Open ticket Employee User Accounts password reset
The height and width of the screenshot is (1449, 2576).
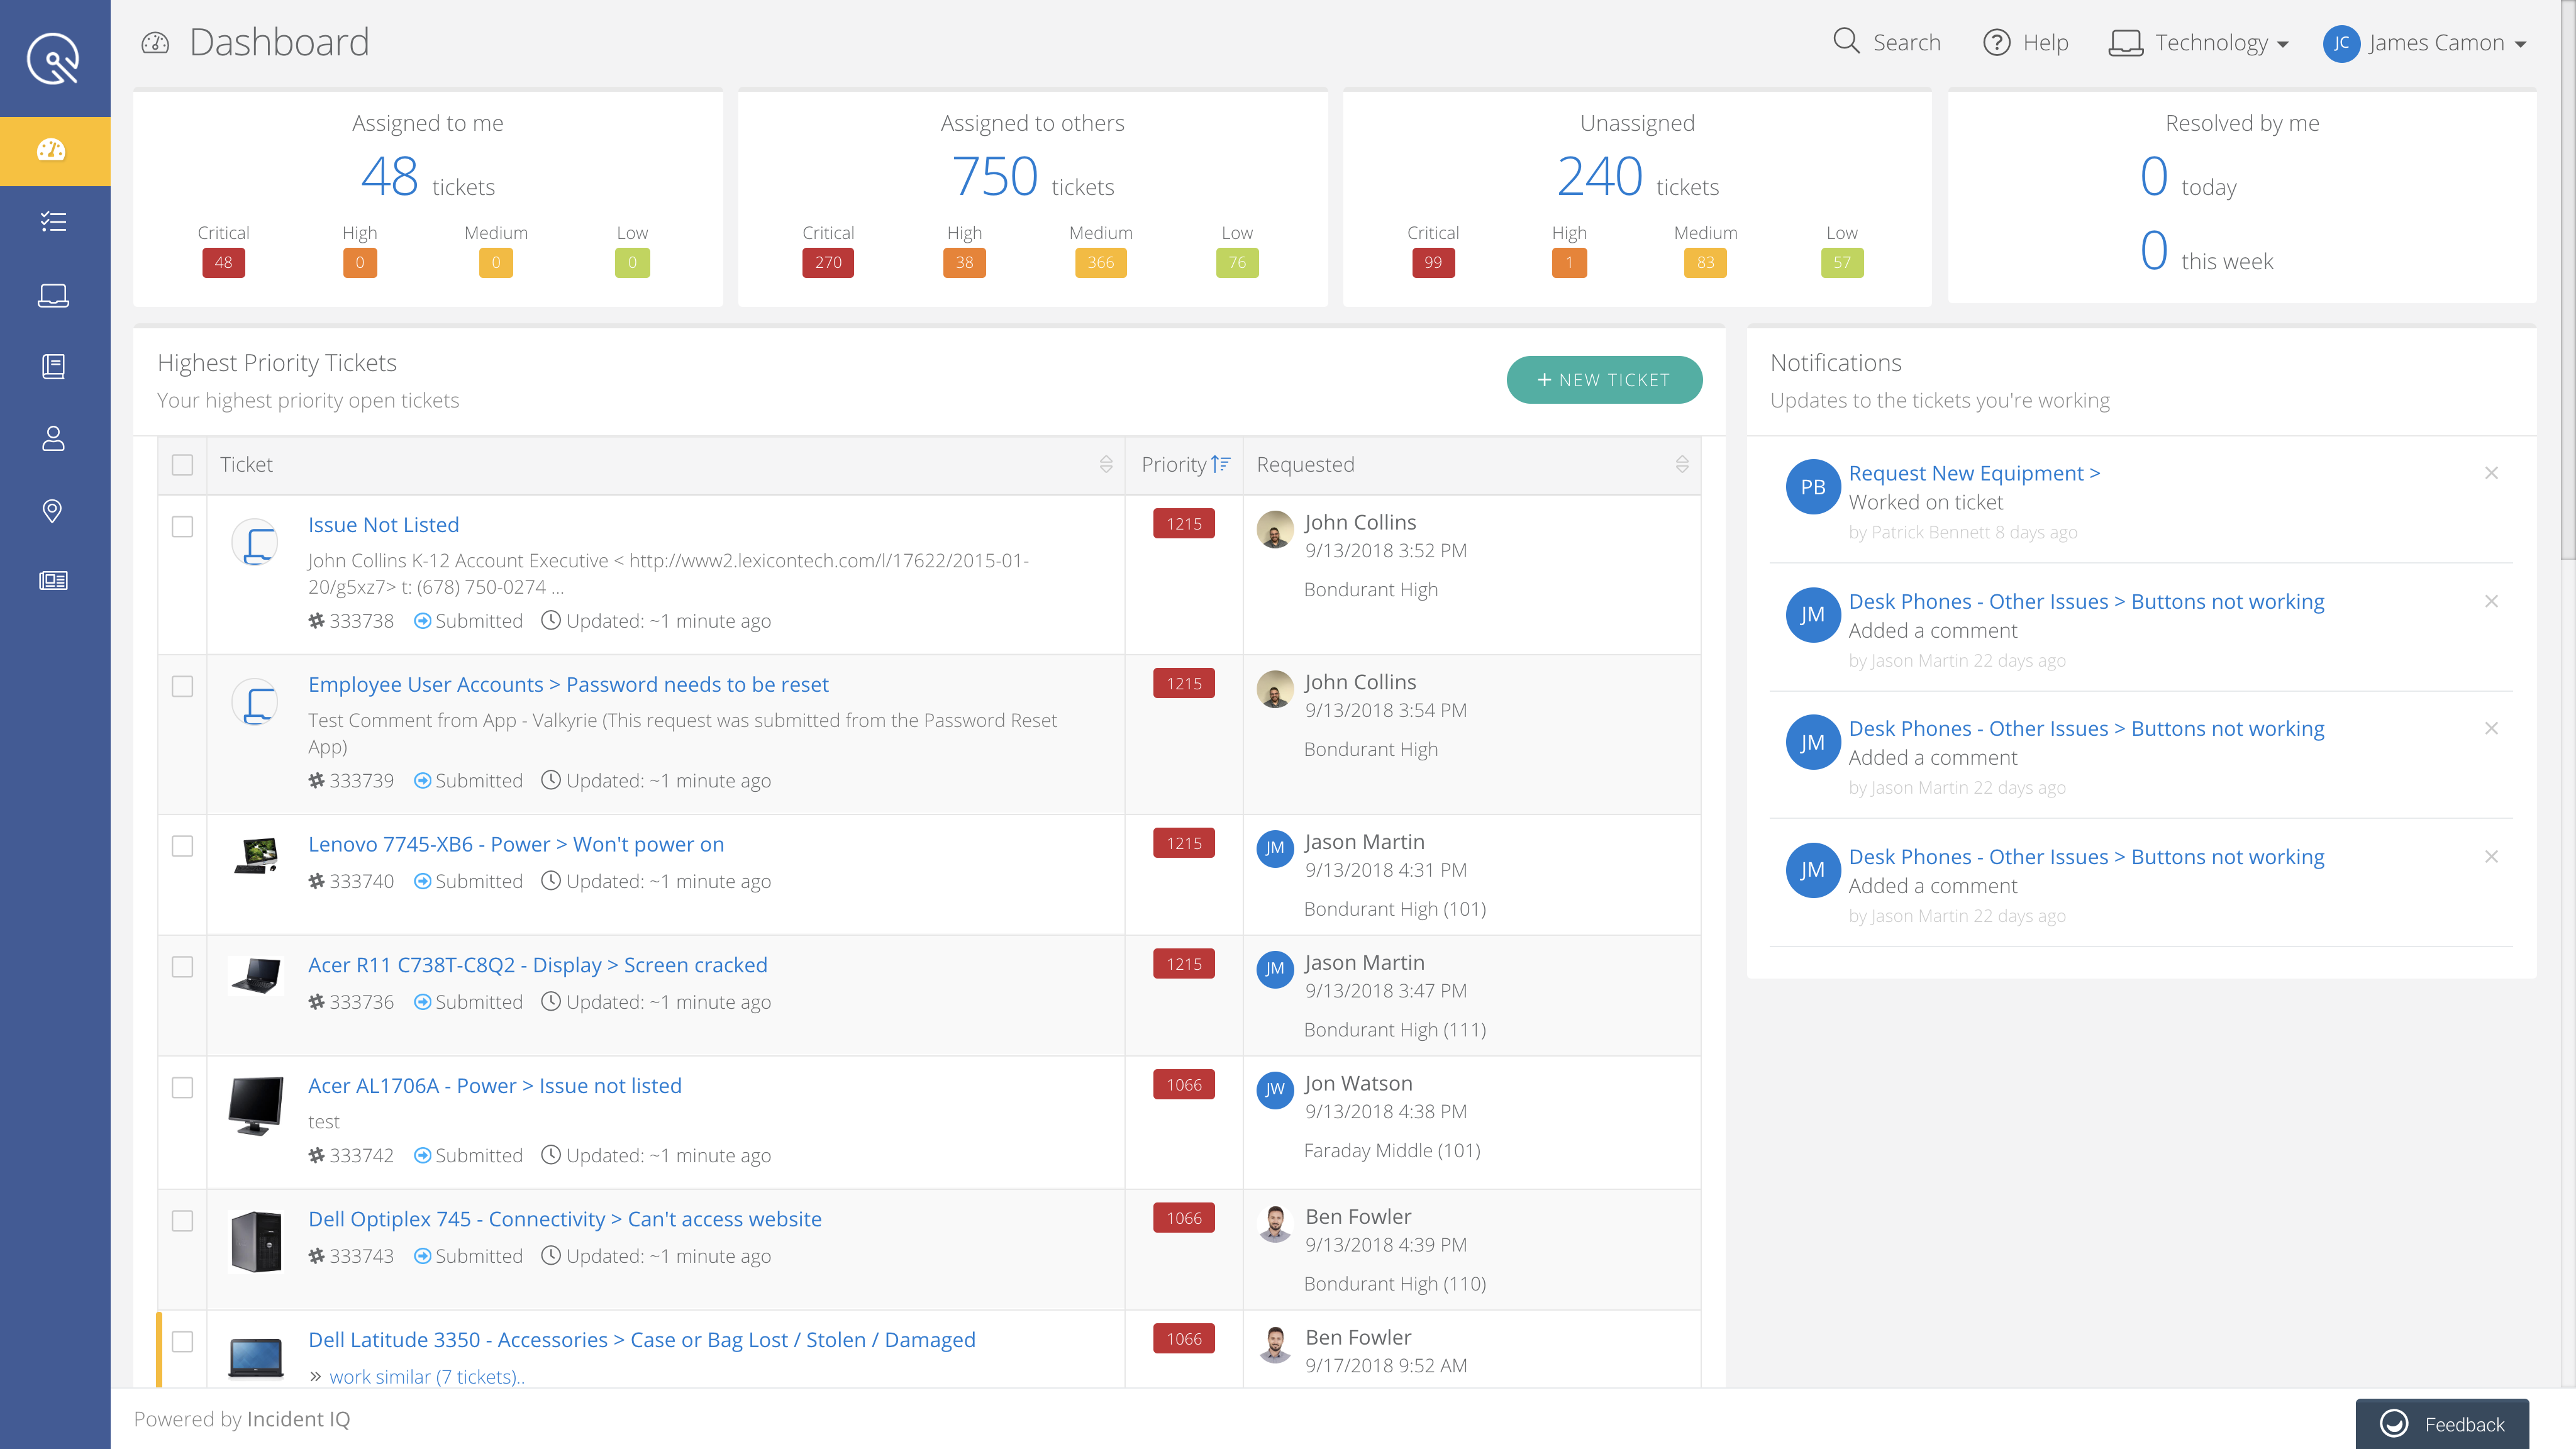pyautogui.click(x=567, y=684)
